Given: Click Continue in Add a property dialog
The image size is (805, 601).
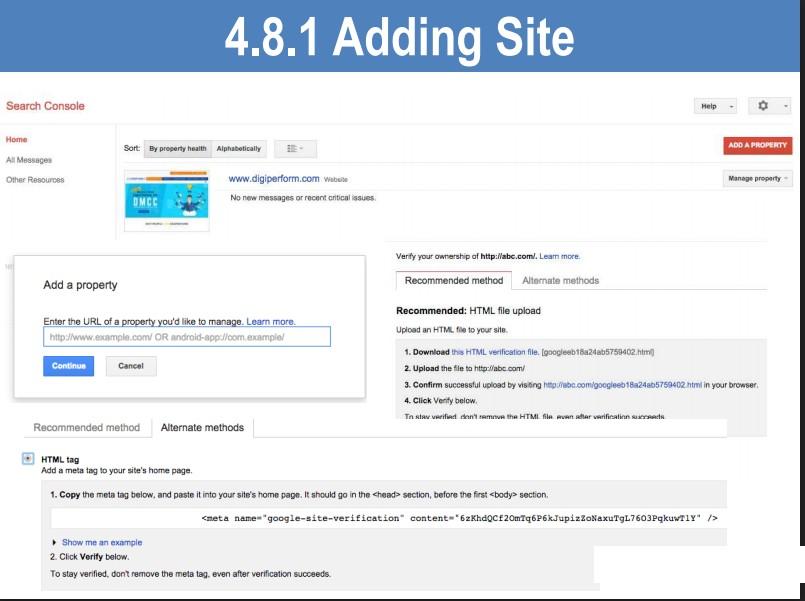Looking at the screenshot, I should coord(68,366).
